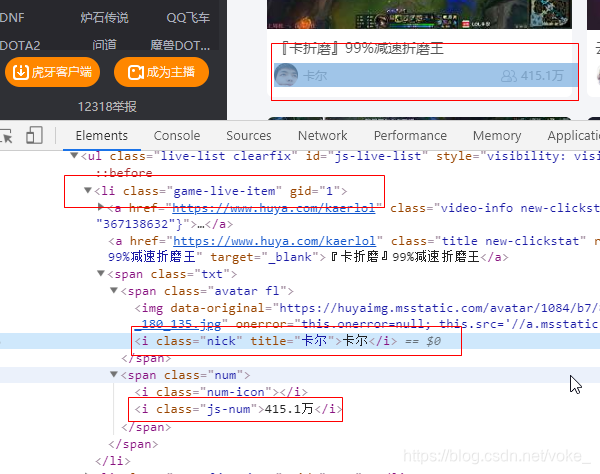Image resolution: width=600 pixels, height=474 pixels.
Task: Click the camera icon on 成为主播 button
Action: [x=135, y=72]
